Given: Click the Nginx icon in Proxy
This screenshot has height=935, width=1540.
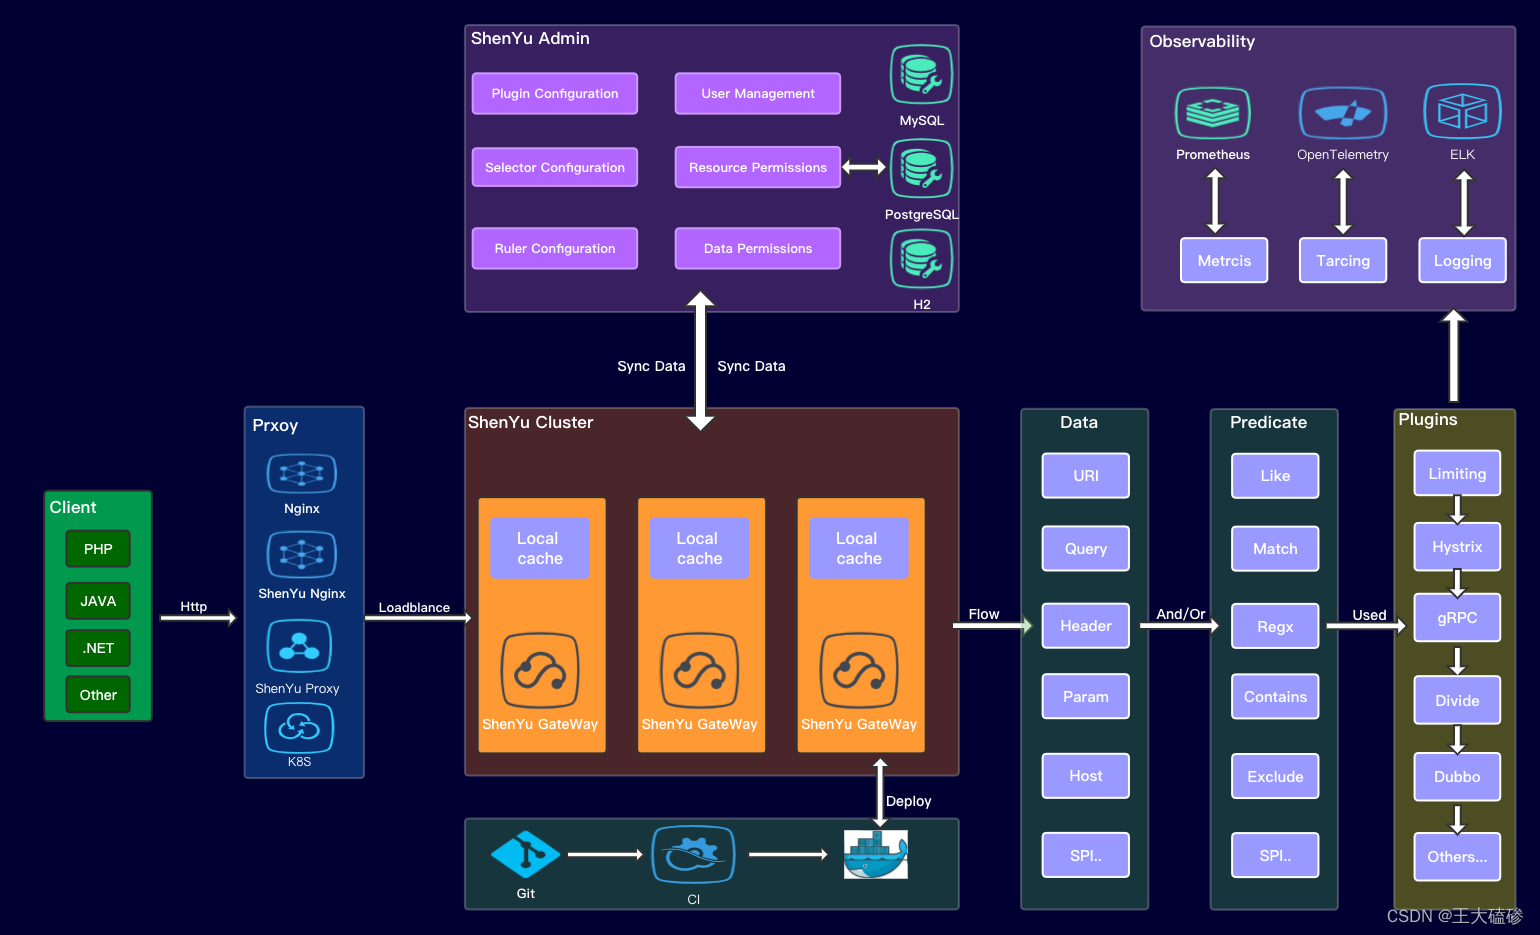Looking at the screenshot, I should pyautogui.click(x=301, y=473).
